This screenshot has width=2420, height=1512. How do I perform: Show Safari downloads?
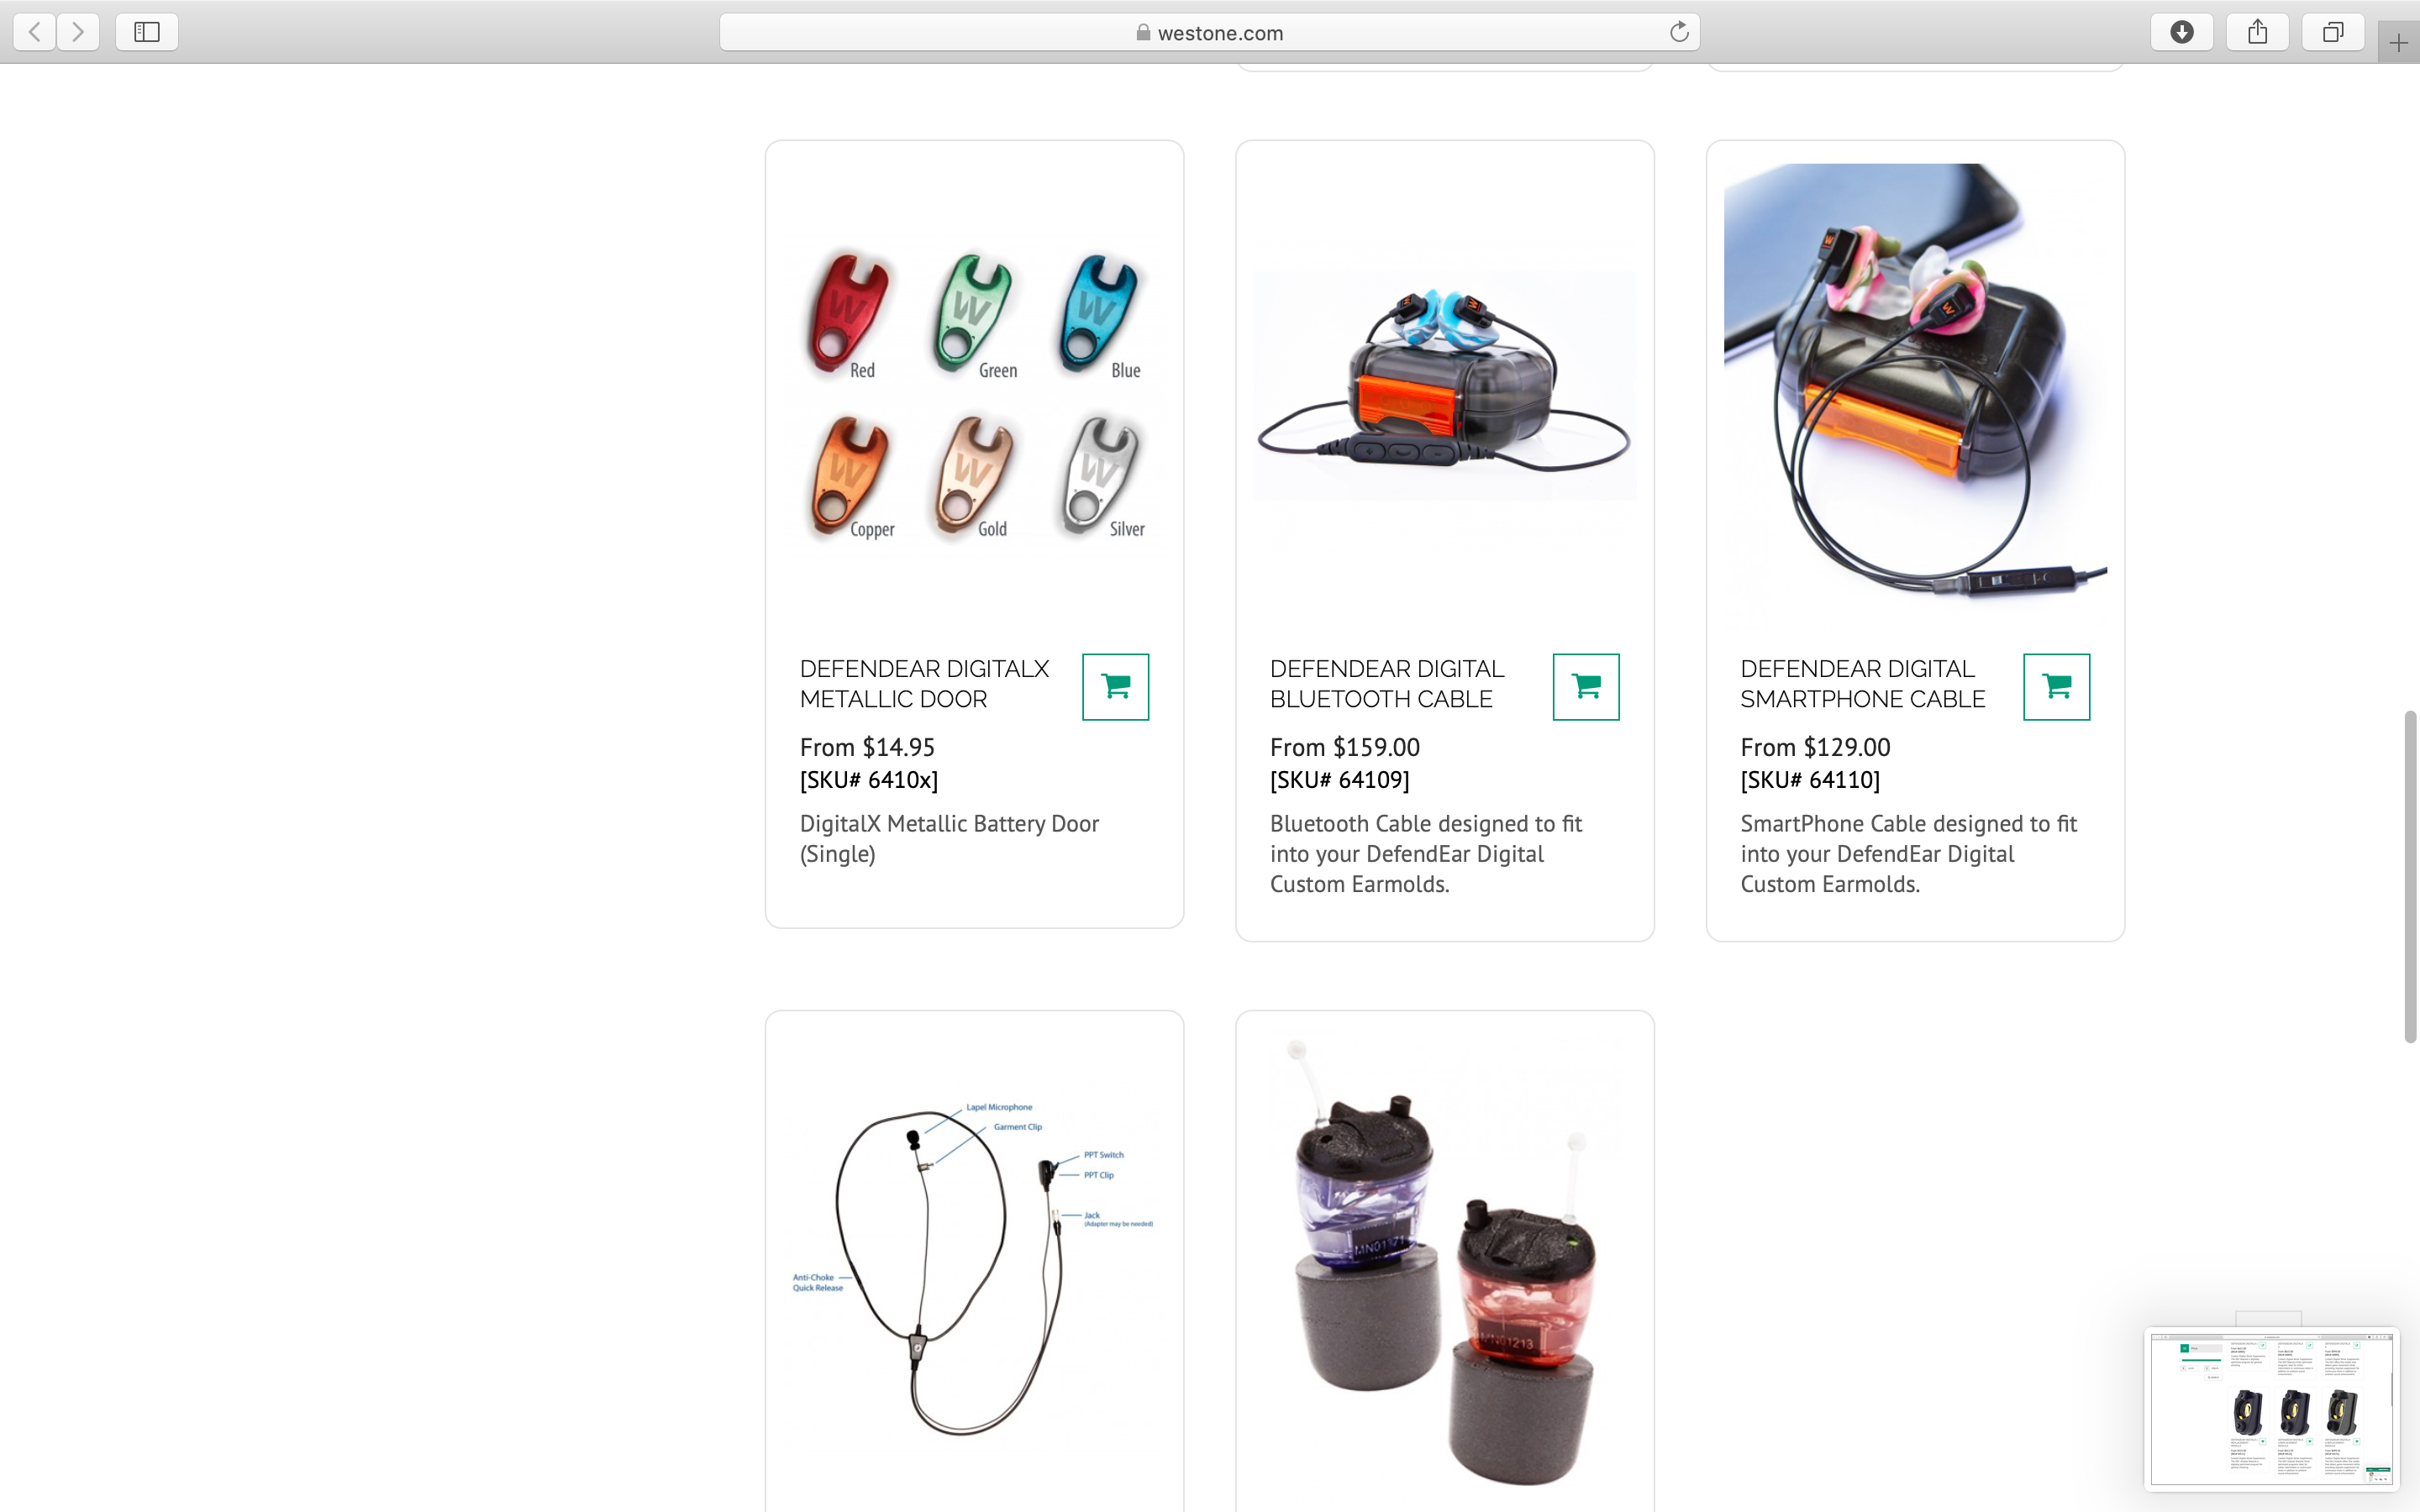point(2182,32)
